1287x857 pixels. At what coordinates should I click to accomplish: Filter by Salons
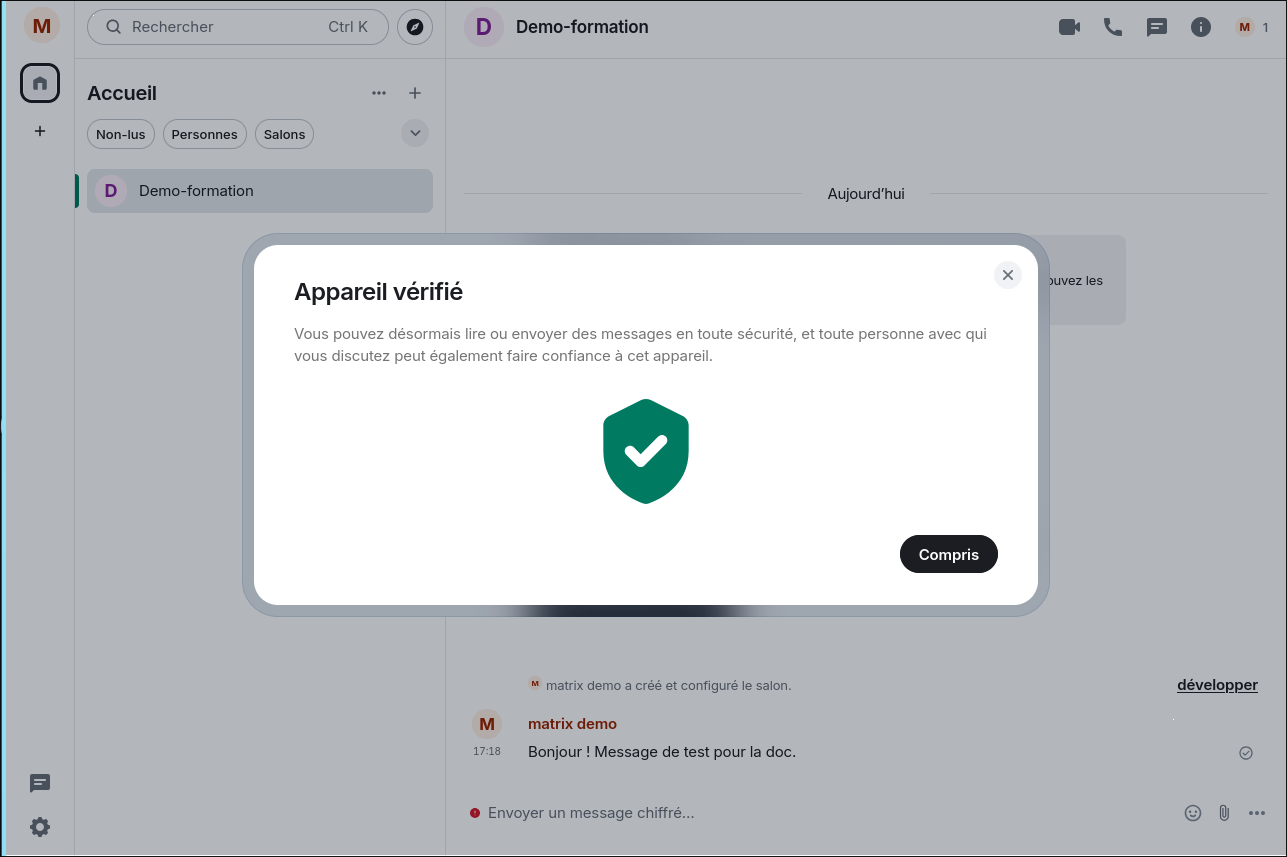pos(284,134)
